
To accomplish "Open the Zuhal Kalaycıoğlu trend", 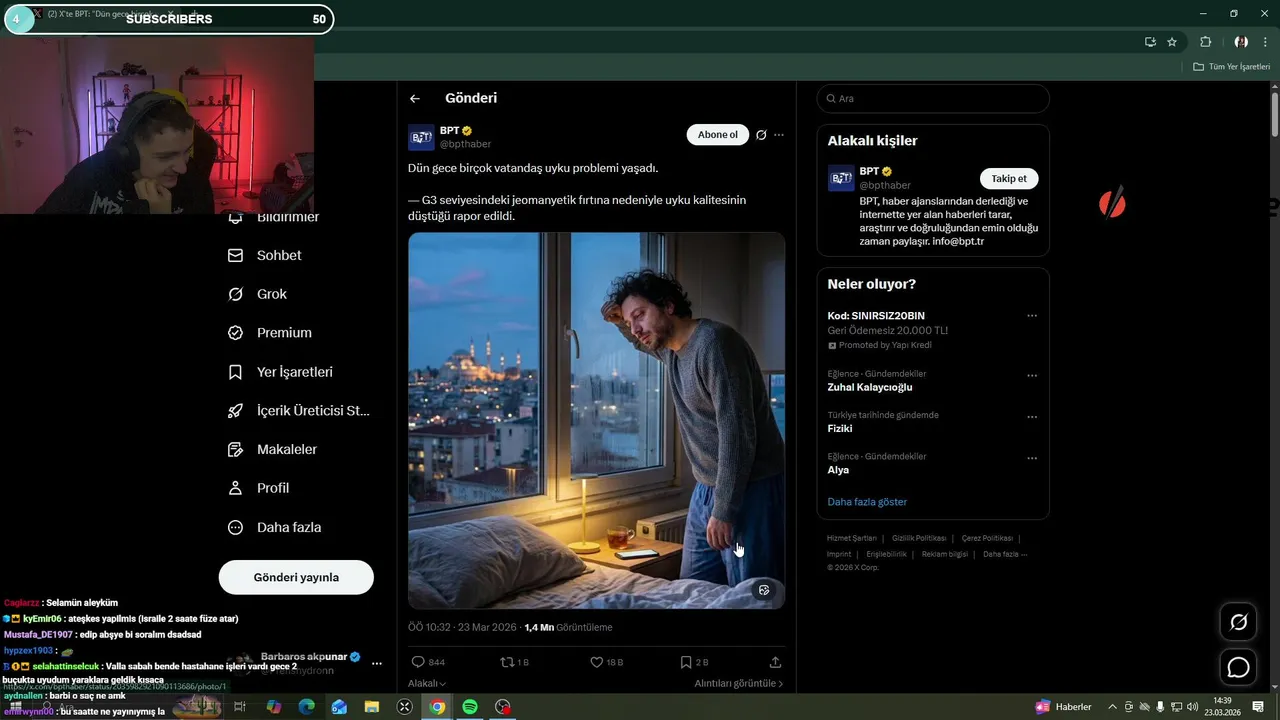I will (870, 387).
